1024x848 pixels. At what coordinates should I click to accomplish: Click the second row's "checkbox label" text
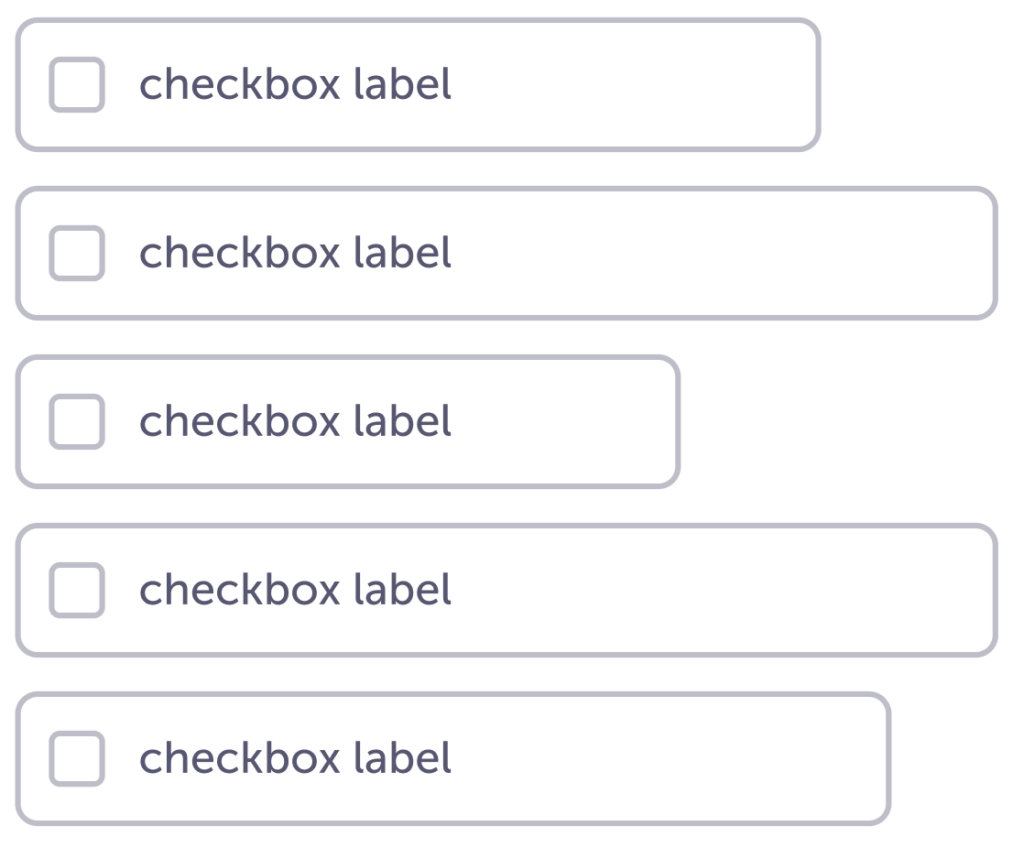click(x=295, y=253)
